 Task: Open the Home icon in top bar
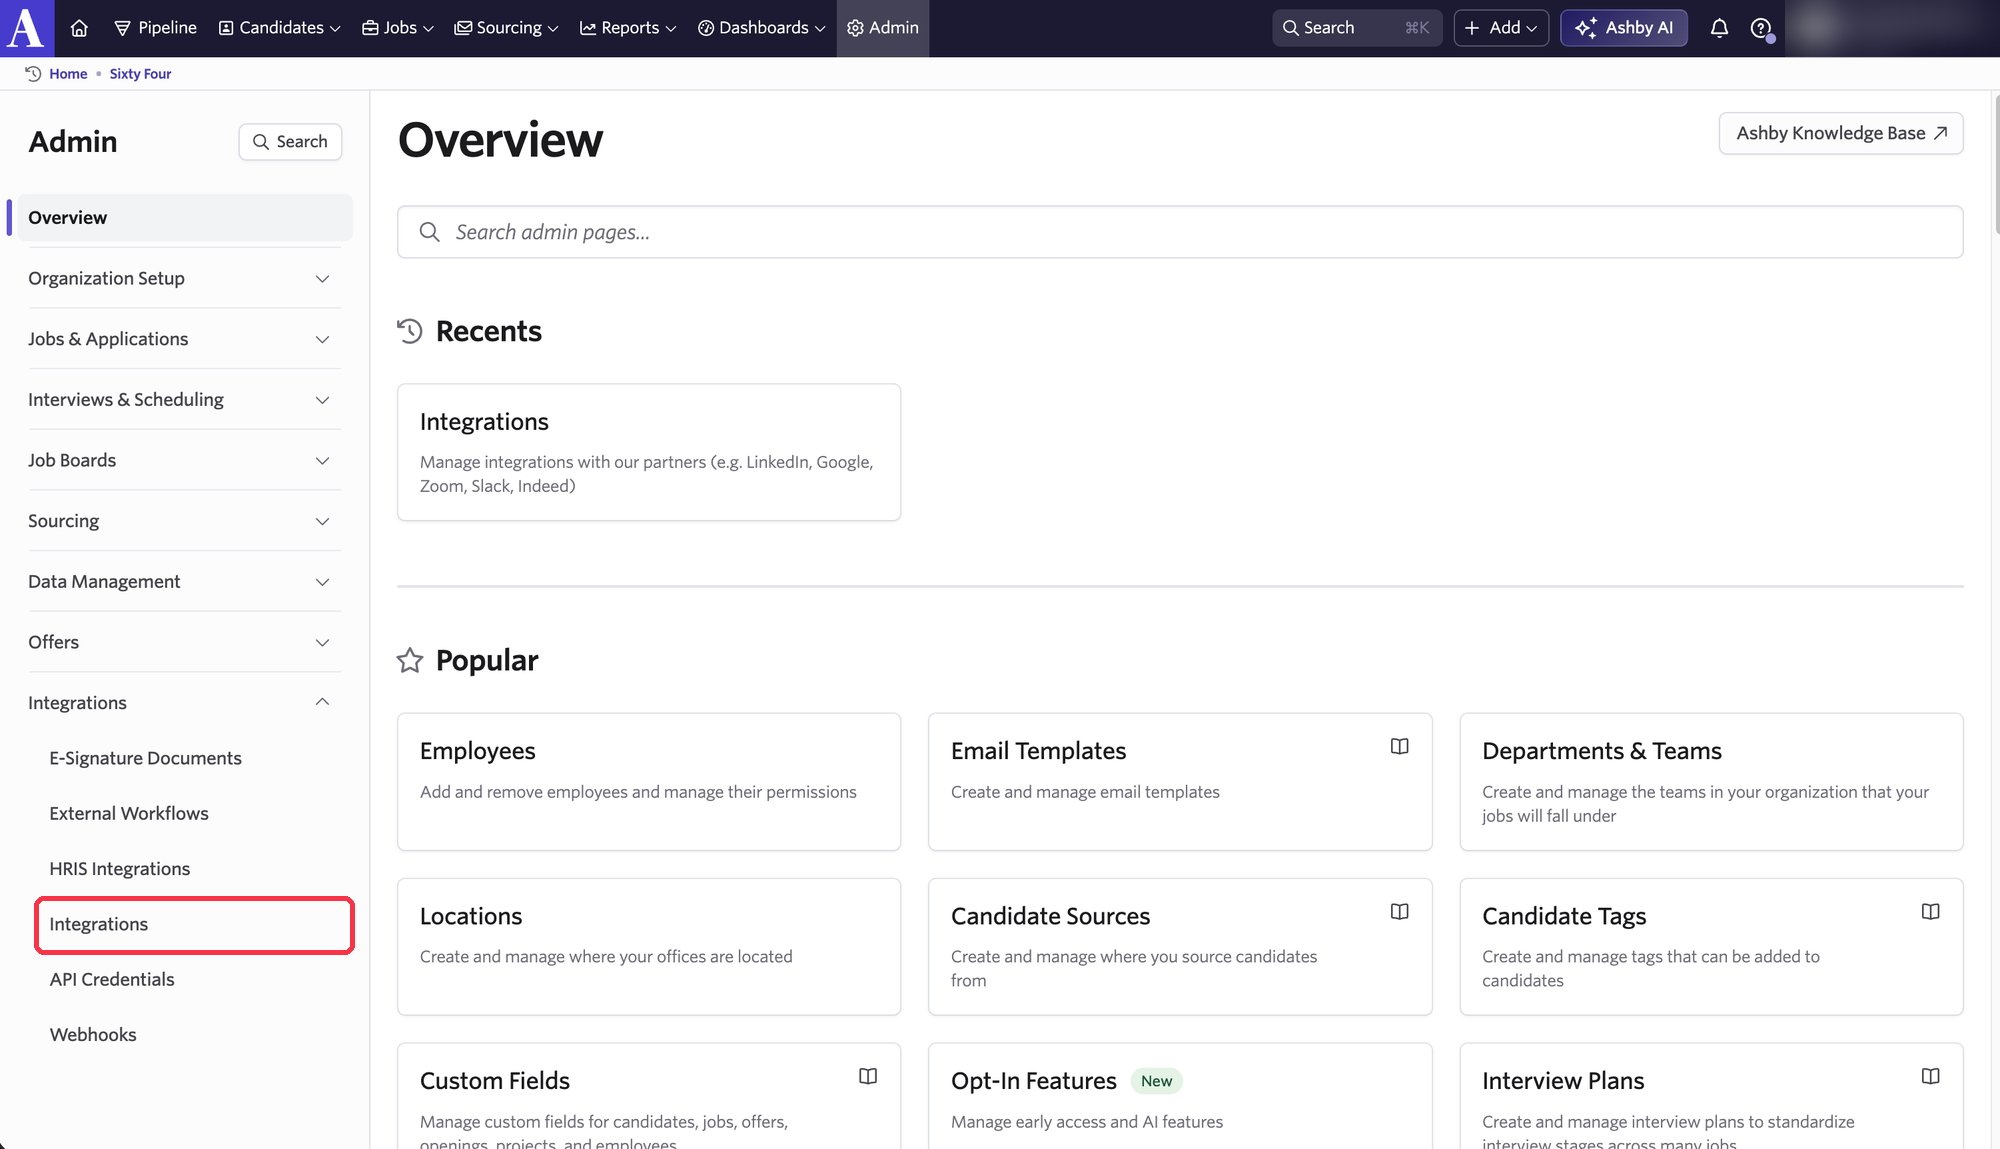coord(79,28)
